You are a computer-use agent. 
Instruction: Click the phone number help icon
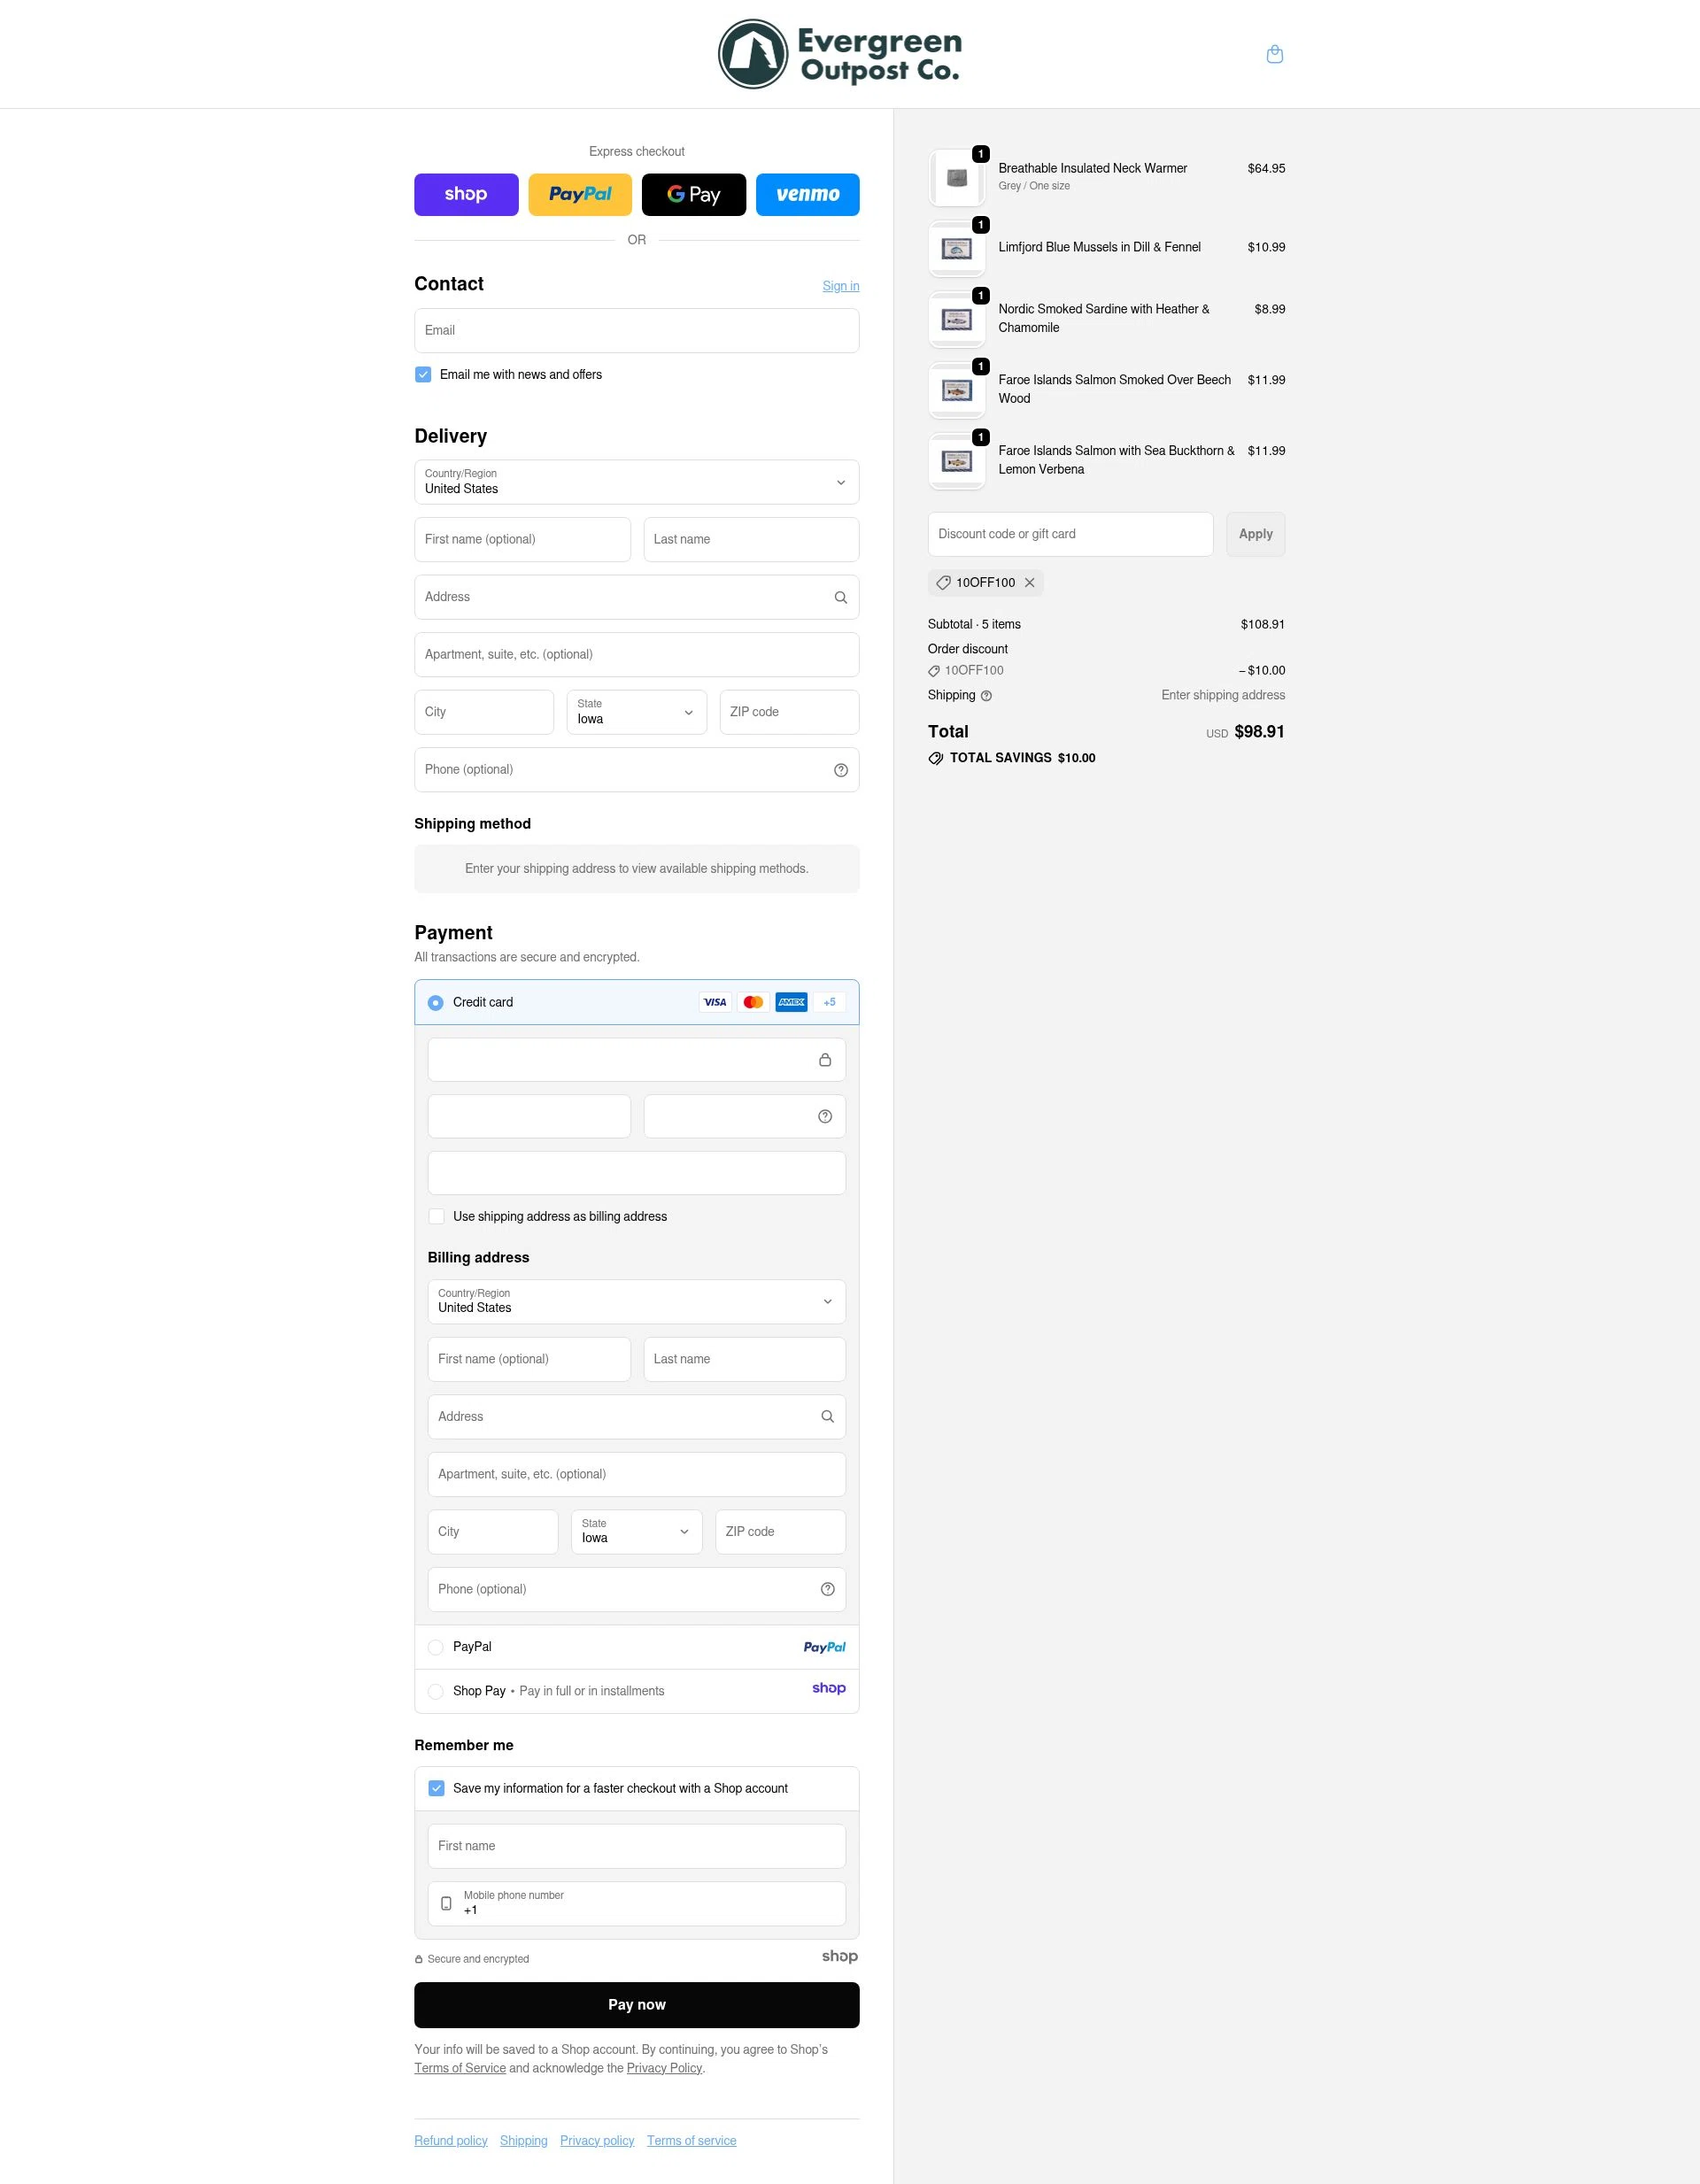pos(839,769)
